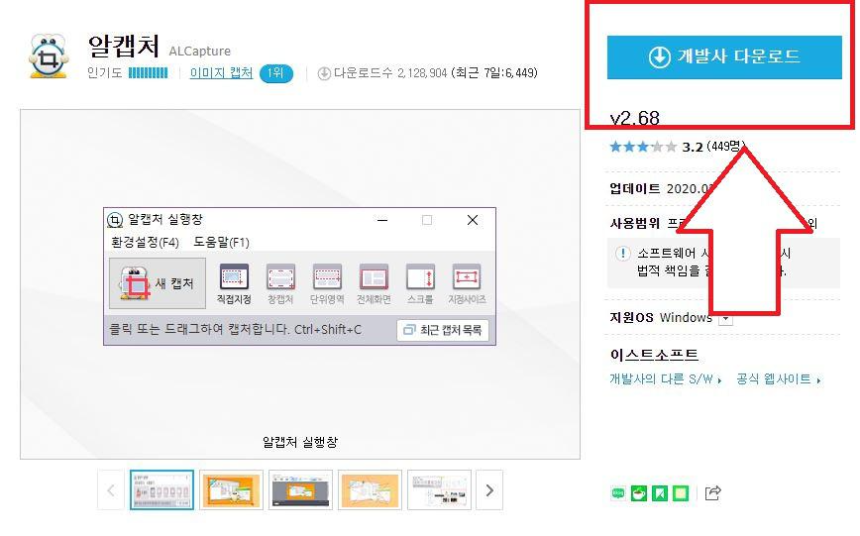Click the 업데이트 date text
Viewport: 860px width, 536px height.
point(661,189)
